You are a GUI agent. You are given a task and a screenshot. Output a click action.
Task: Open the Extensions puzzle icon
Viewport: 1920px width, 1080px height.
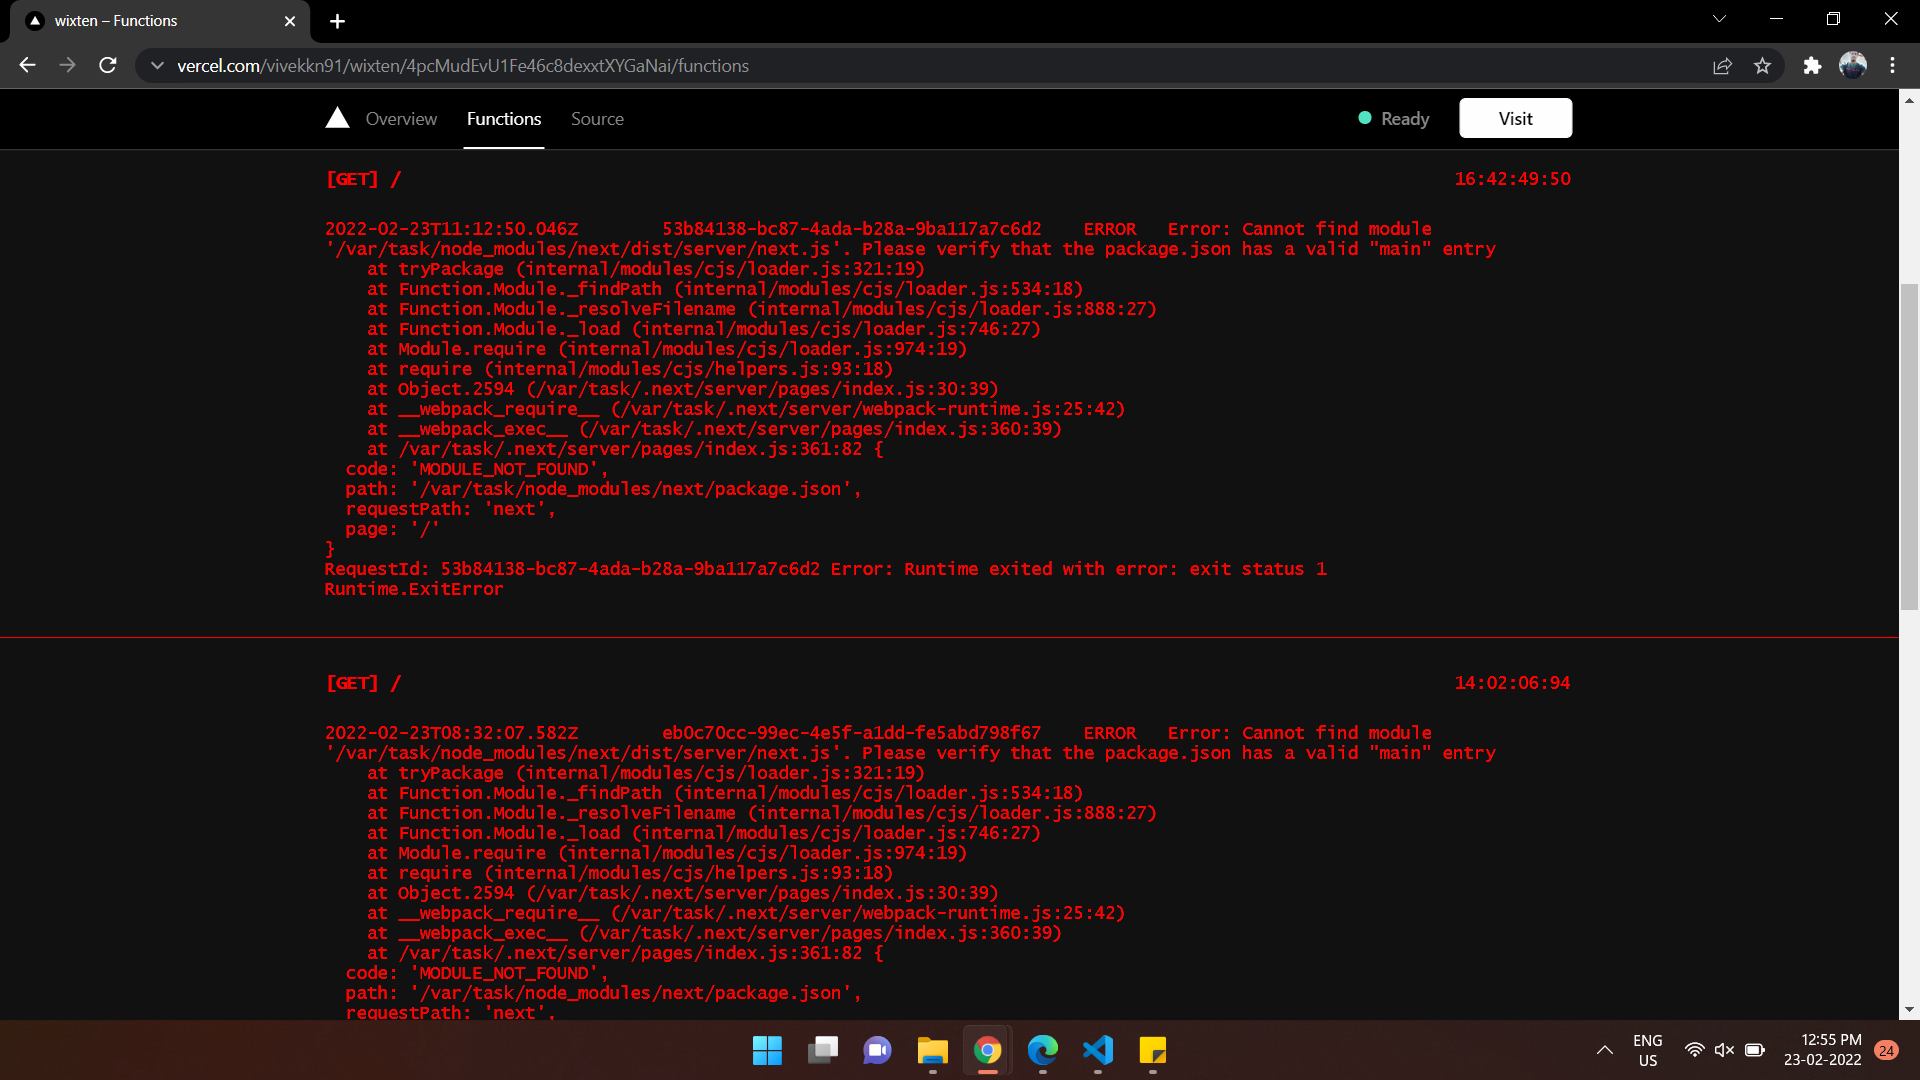tap(1812, 65)
